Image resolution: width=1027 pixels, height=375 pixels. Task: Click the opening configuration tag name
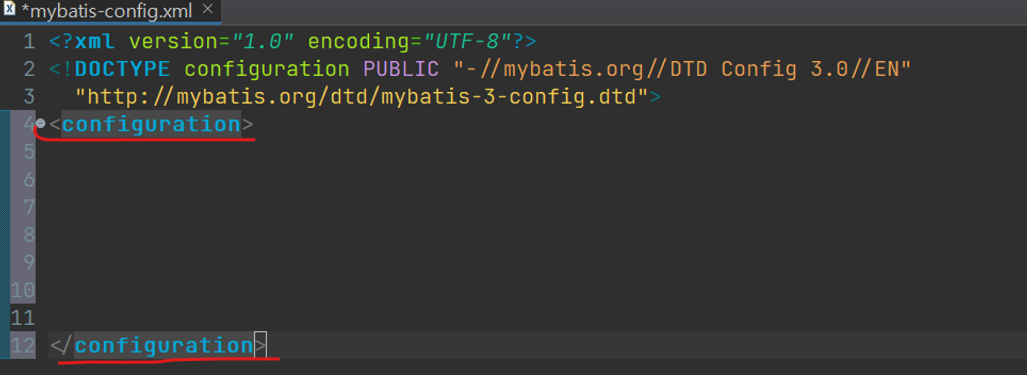[x=151, y=124]
